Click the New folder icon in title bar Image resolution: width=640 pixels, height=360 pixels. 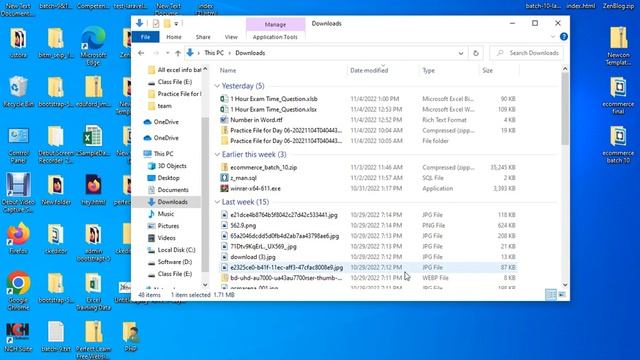pyautogui.click(x=167, y=24)
